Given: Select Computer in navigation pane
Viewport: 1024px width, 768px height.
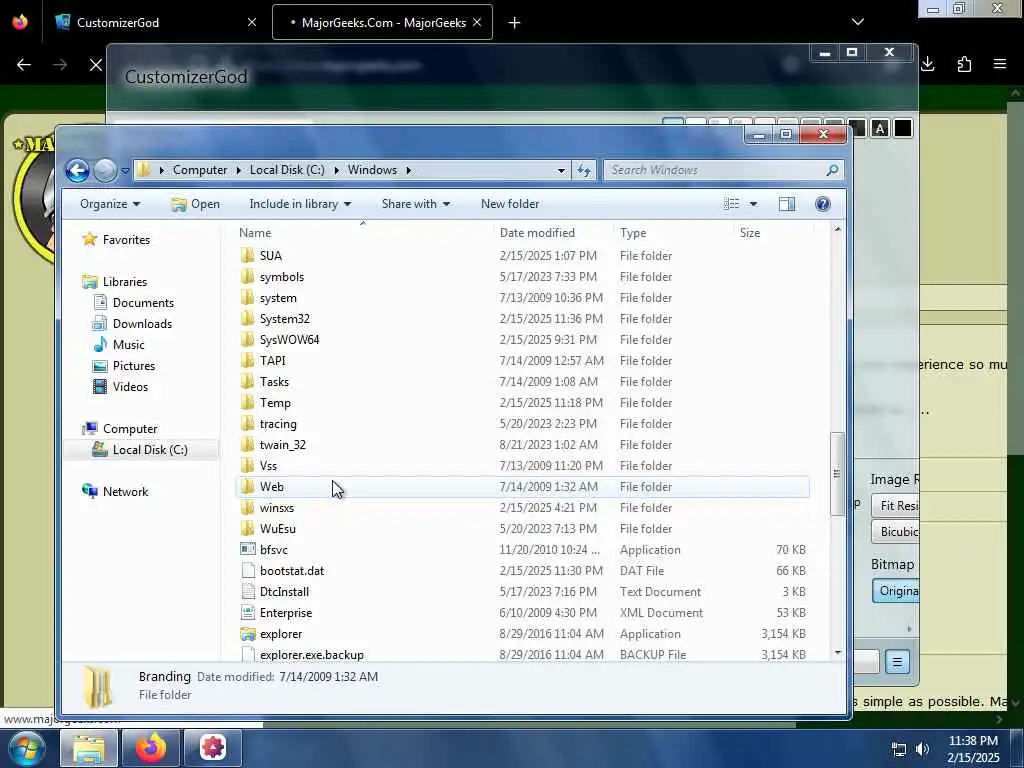Looking at the screenshot, I should pyautogui.click(x=130, y=428).
